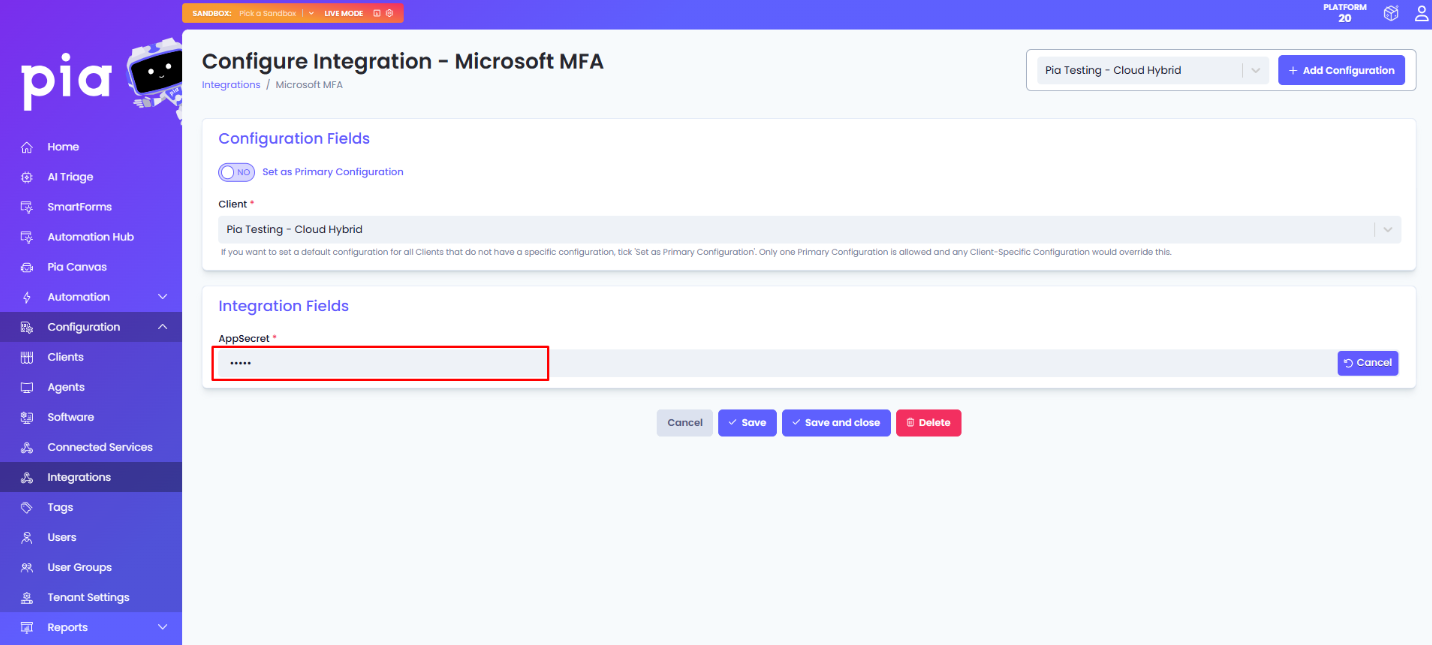Collapse the Configuration sidebar section
Viewport: 1432px width, 645px height.
tap(162, 327)
